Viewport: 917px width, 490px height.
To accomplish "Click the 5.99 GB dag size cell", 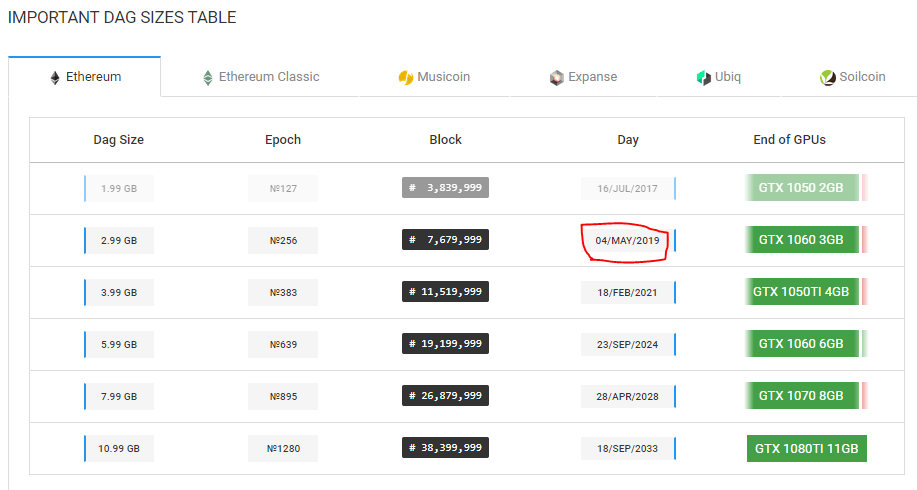I will (x=119, y=344).
